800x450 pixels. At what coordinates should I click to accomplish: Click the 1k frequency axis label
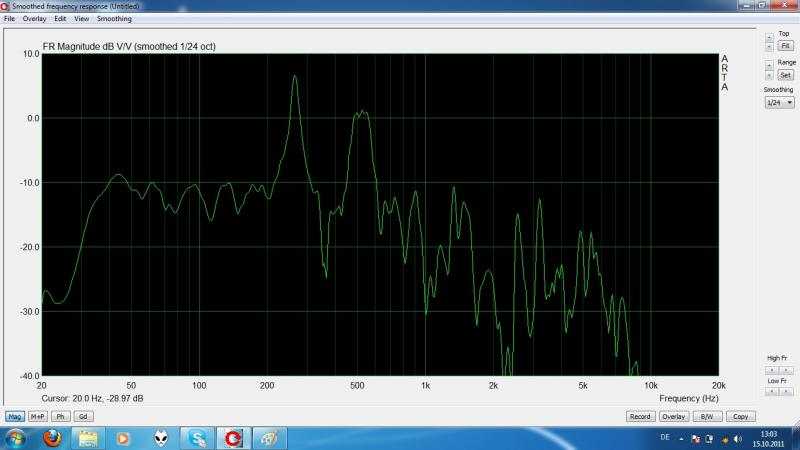point(425,386)
